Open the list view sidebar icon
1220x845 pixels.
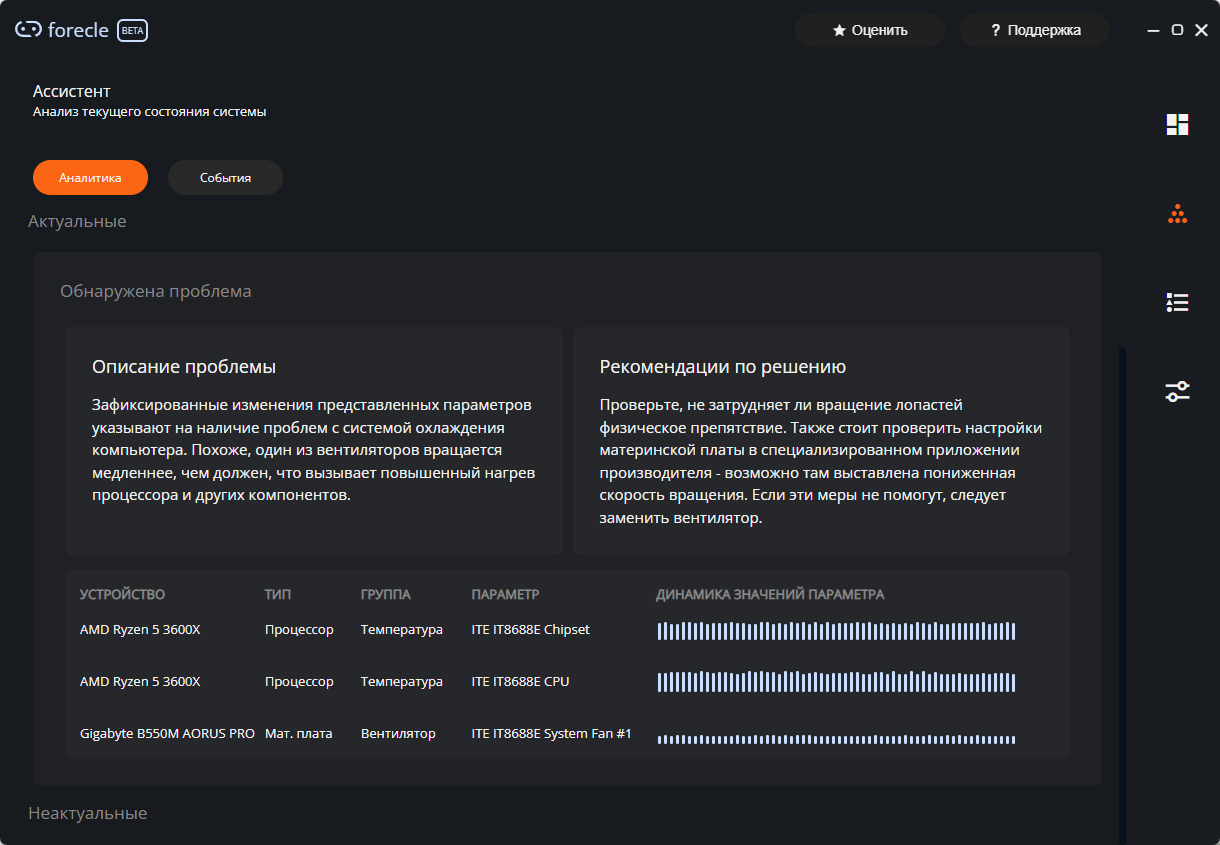click(1177, 302)
